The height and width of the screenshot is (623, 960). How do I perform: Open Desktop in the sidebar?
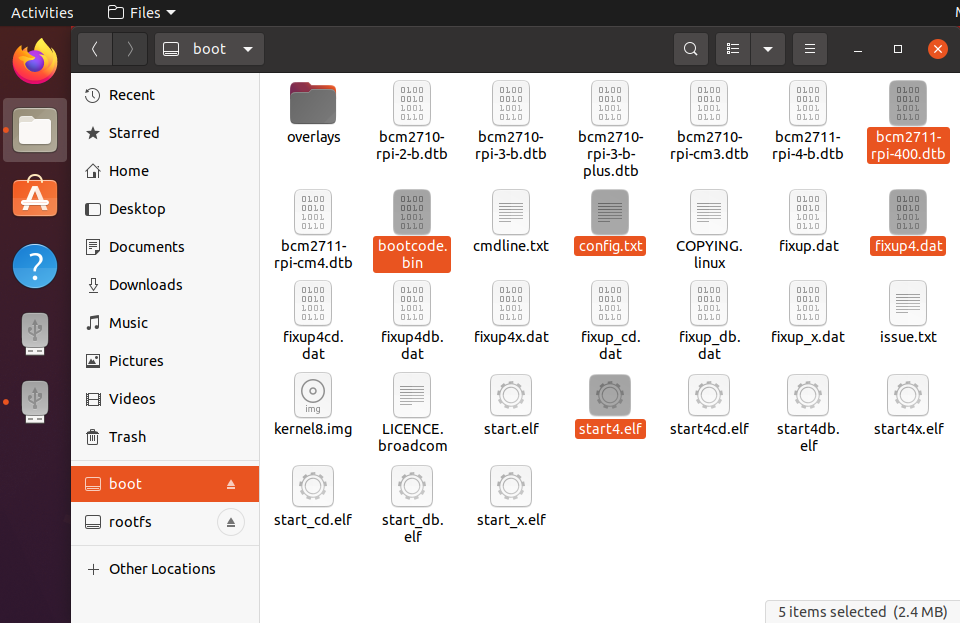click(165, 209)
